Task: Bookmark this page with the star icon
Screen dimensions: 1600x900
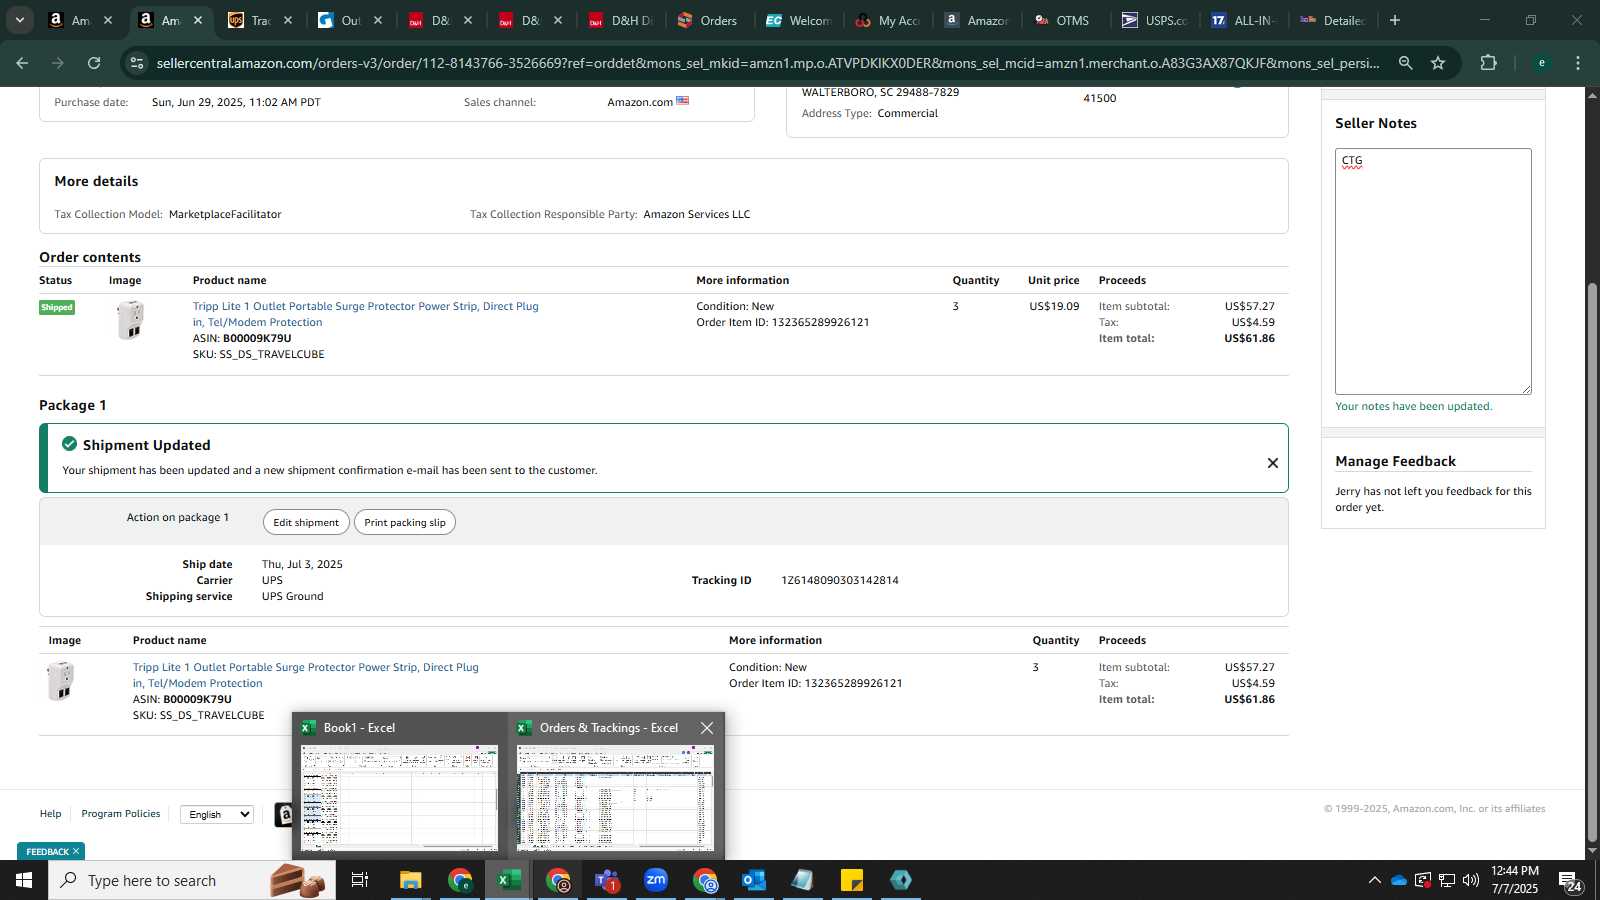Action: coord(1438,63)
